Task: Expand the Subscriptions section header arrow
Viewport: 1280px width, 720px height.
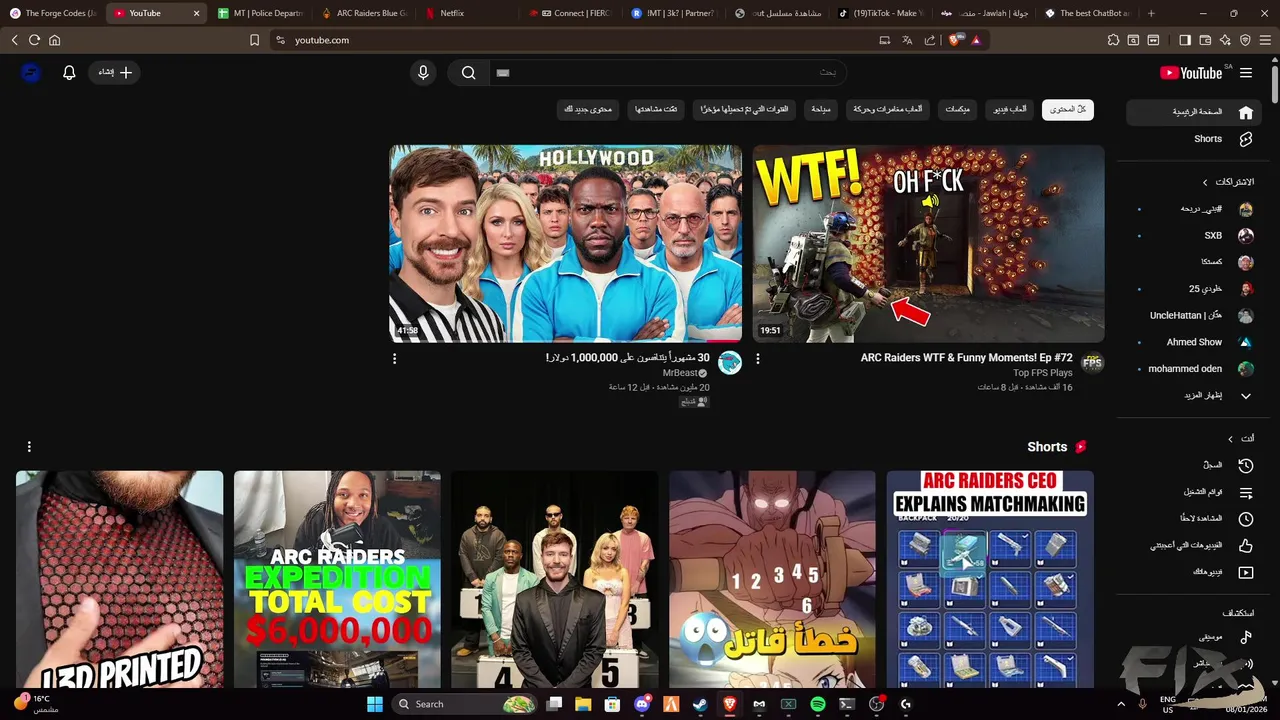Action: click(x=1205, y=182)
